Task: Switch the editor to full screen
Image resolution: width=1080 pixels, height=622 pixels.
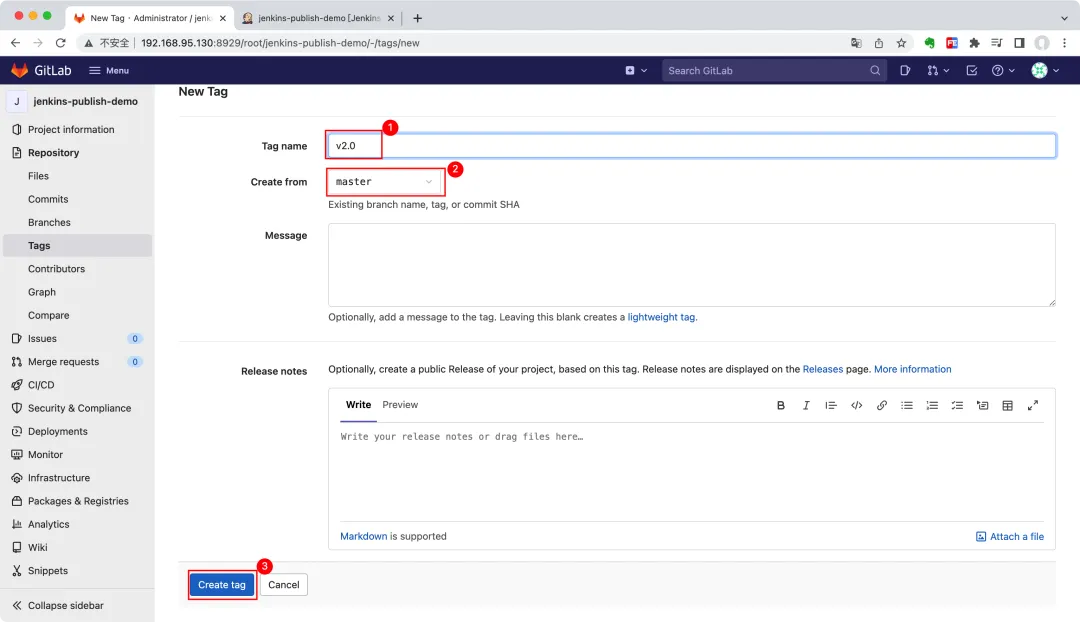Action: pyautogui.click(x=1032, y=405)
